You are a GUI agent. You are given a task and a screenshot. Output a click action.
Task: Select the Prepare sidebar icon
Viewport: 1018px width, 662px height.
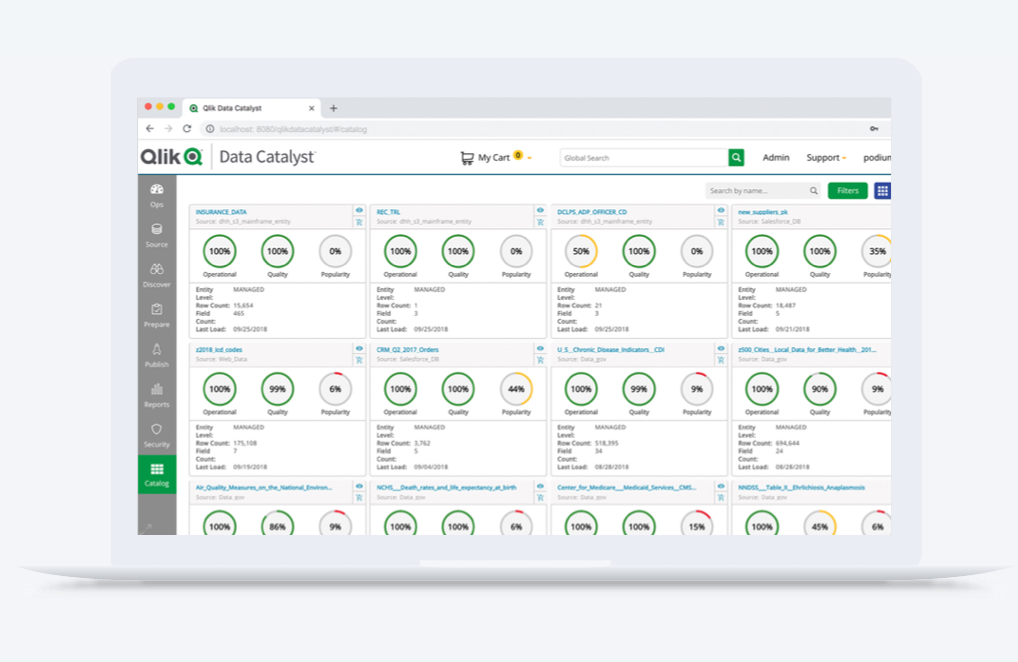click(156, 315)
